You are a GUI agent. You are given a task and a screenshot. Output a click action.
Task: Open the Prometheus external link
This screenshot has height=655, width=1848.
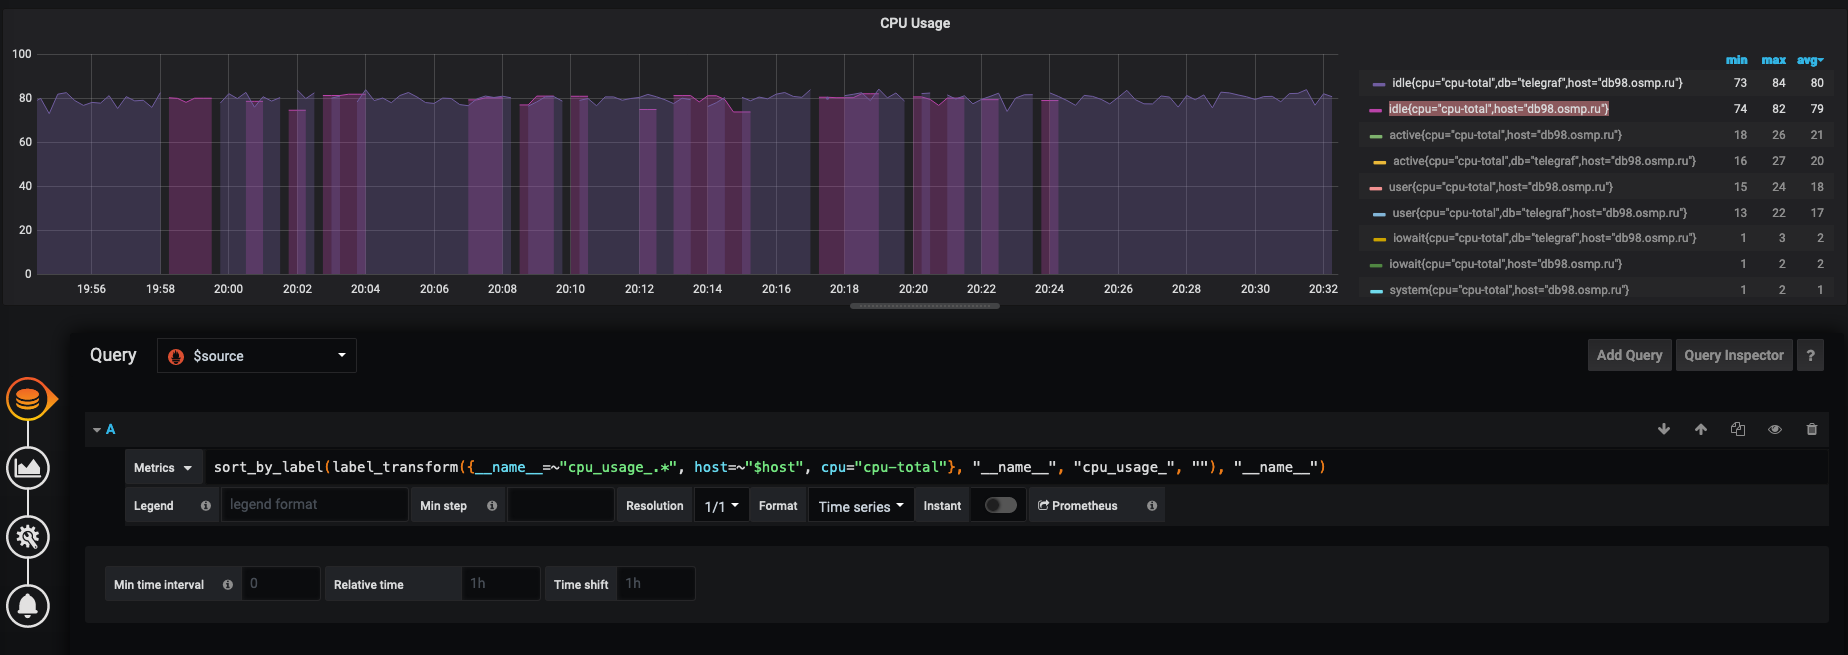click(1078, 506)
